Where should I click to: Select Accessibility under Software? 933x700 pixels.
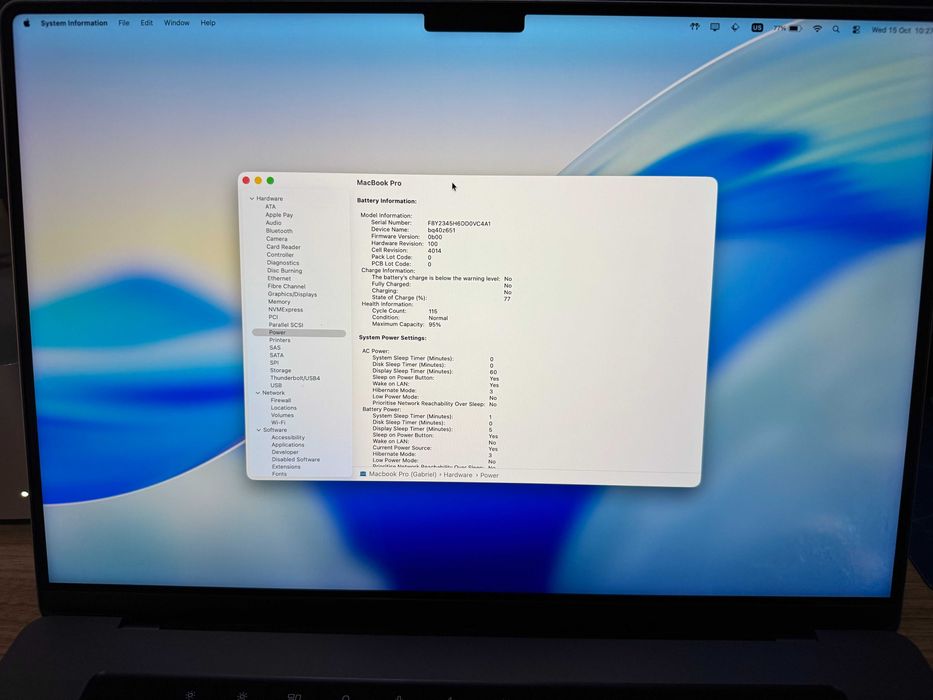288,438
